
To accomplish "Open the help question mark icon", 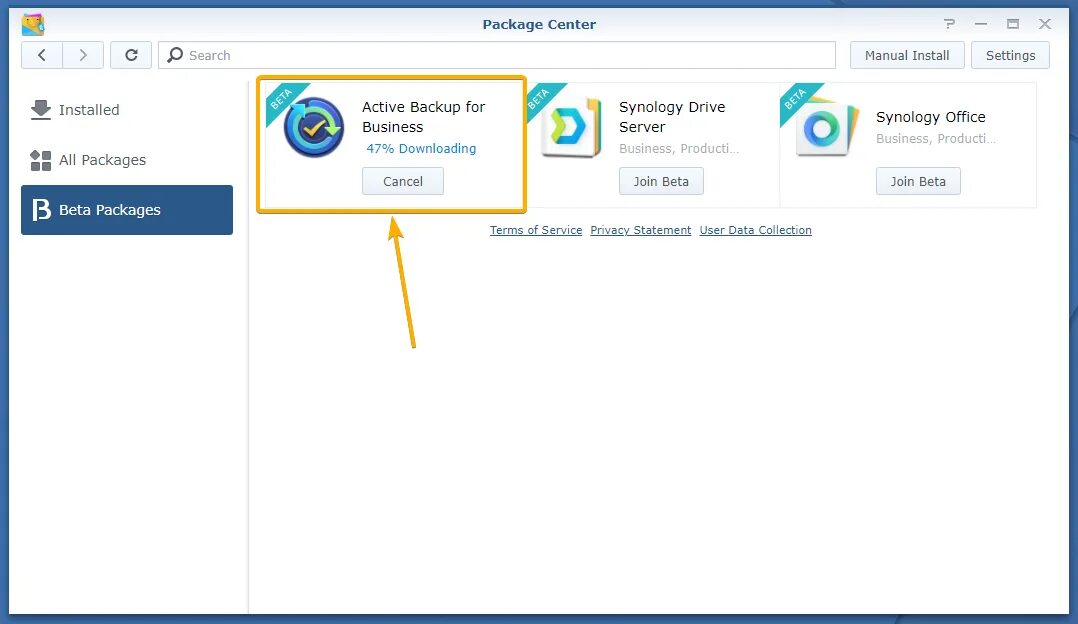I will (949, 24).
